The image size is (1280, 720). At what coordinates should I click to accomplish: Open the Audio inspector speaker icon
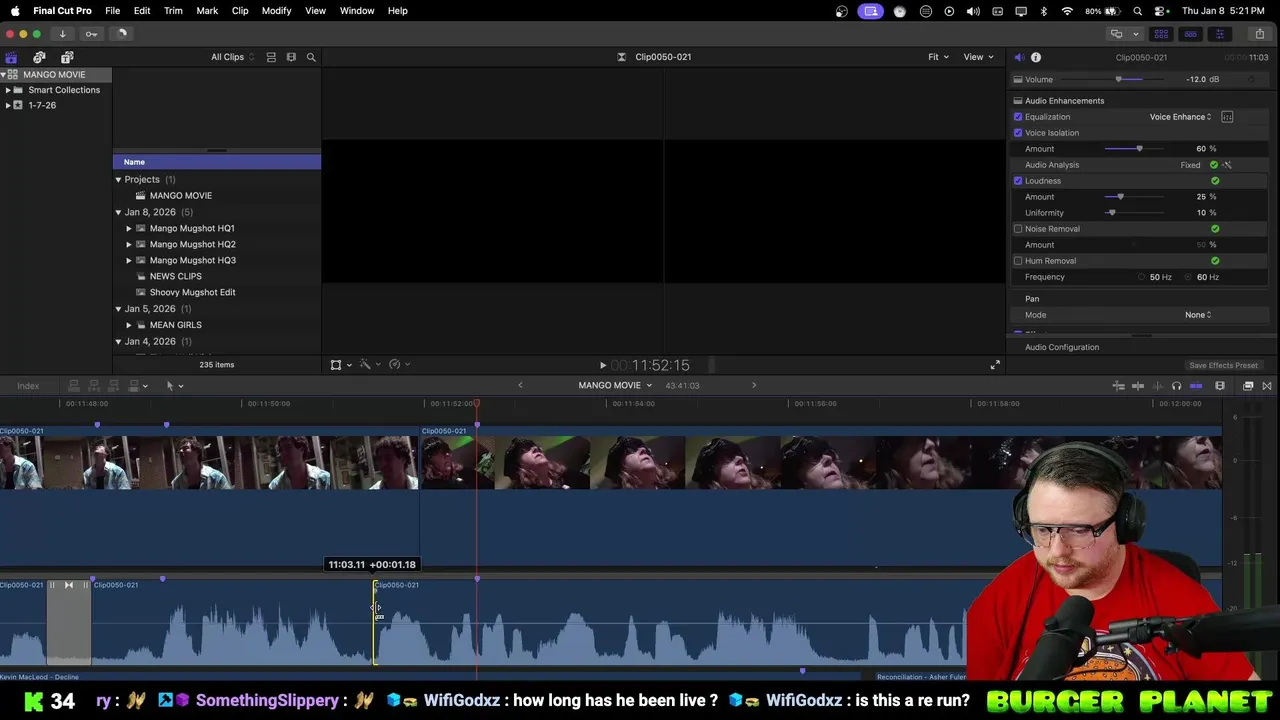[x=1018, y=57]
